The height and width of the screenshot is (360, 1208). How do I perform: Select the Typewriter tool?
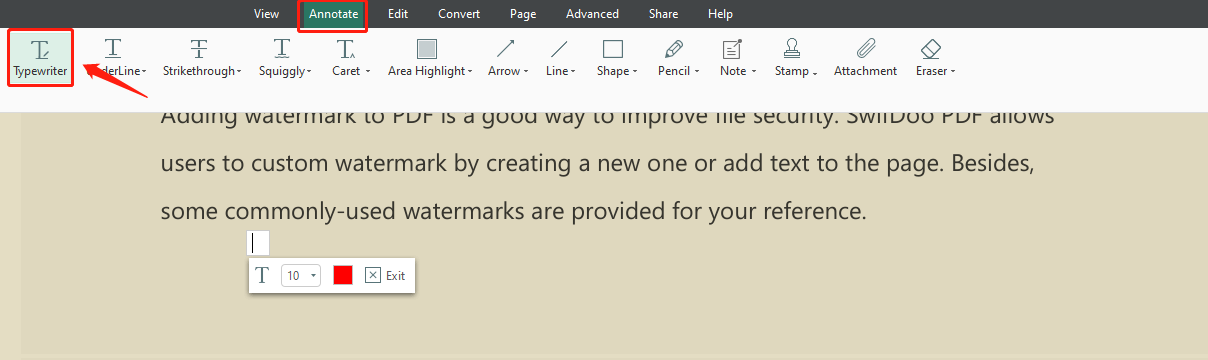(40, 58)
